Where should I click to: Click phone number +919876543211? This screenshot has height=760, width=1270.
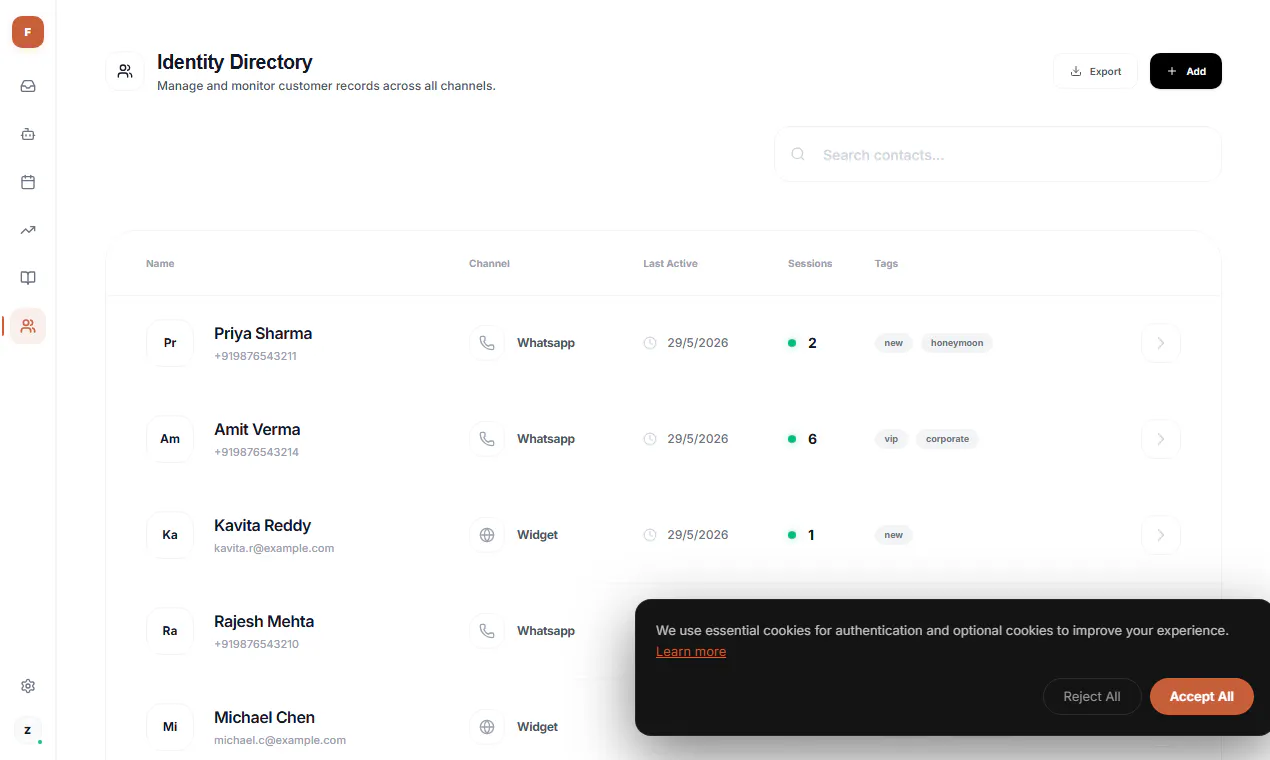256,356
